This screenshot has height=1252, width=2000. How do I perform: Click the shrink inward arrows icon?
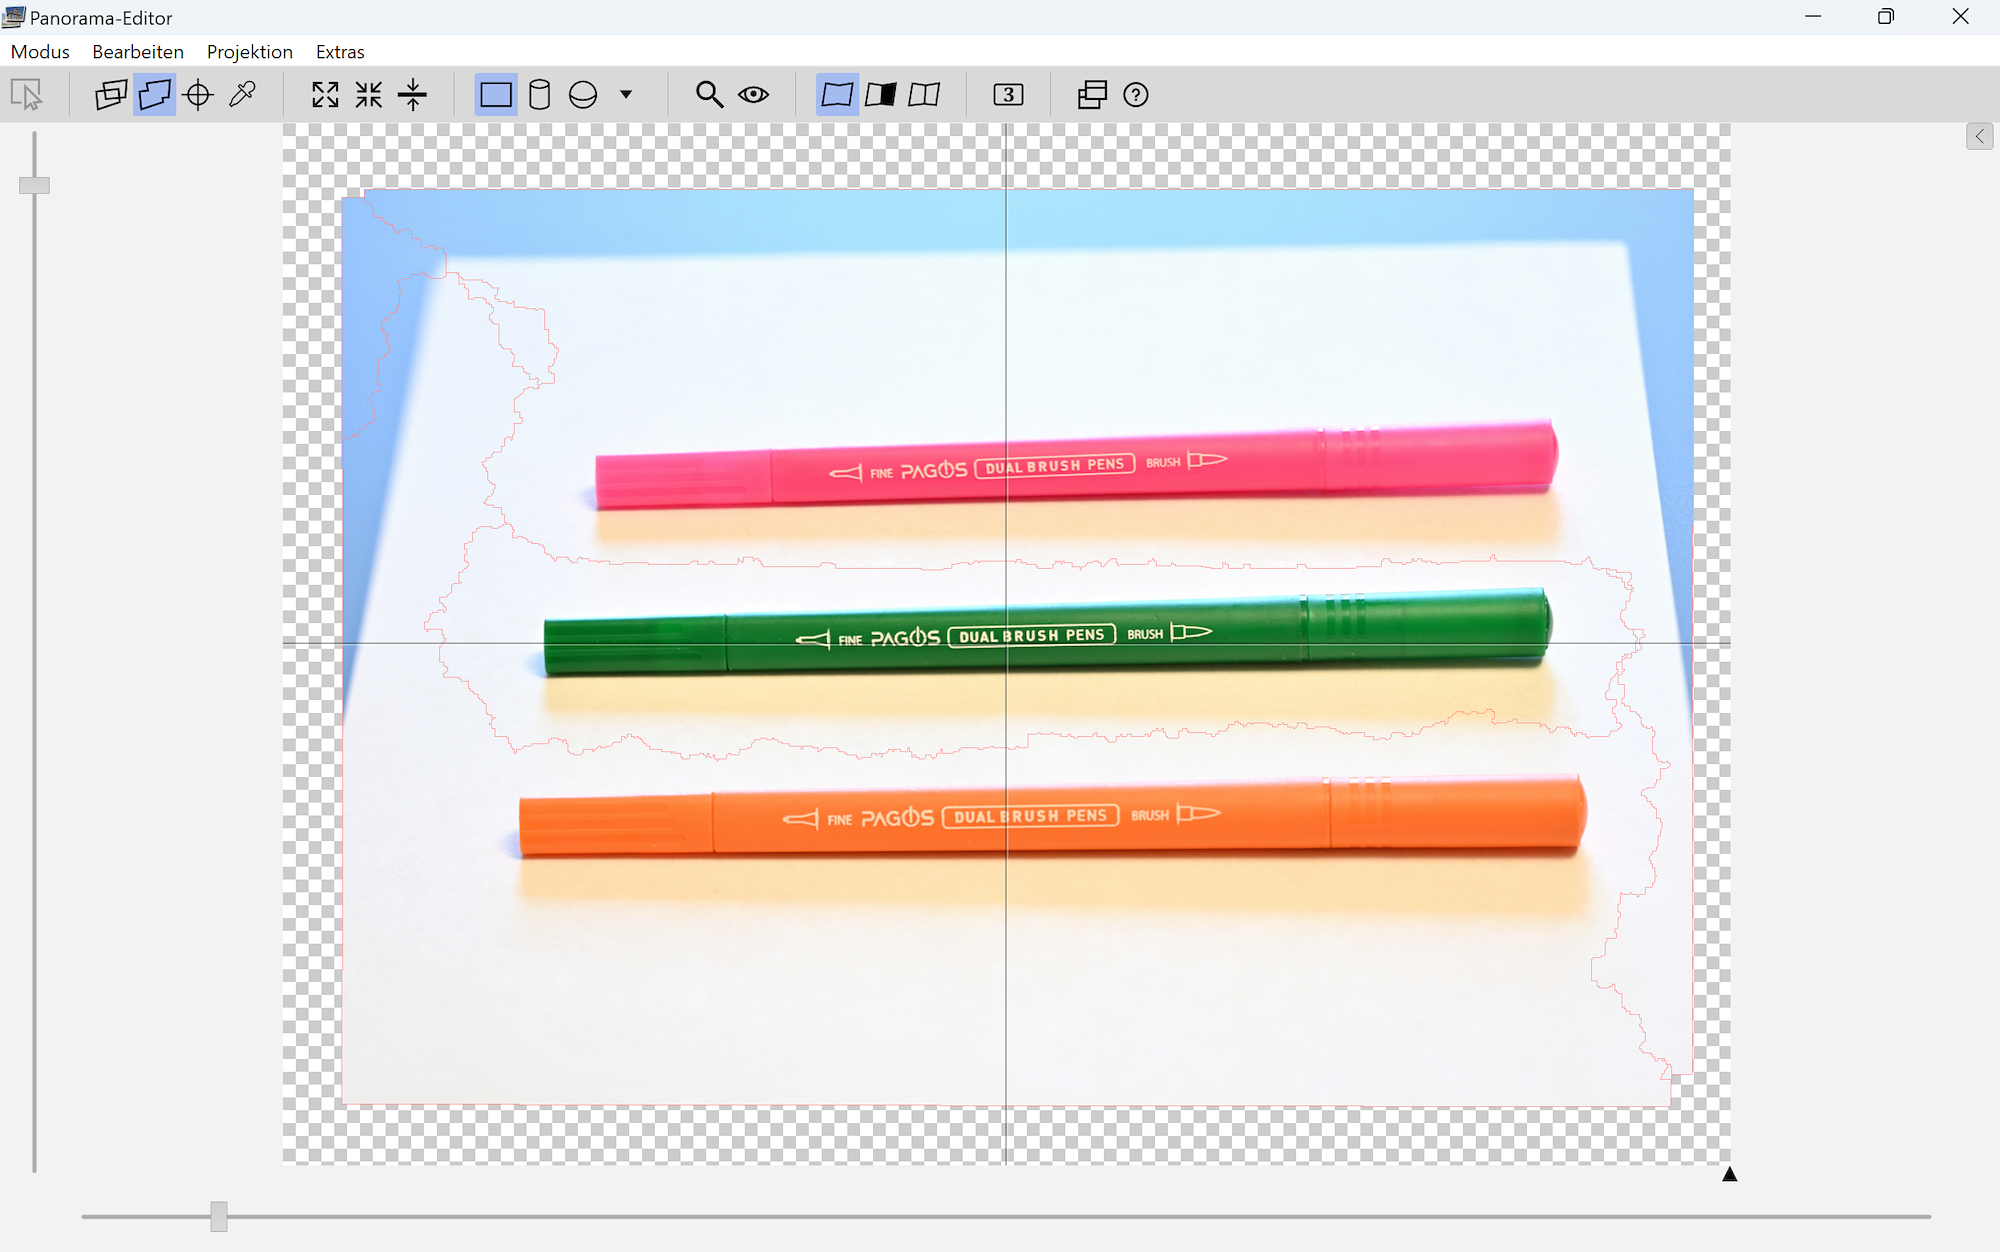pyautogui.click(x=369, y=95)
